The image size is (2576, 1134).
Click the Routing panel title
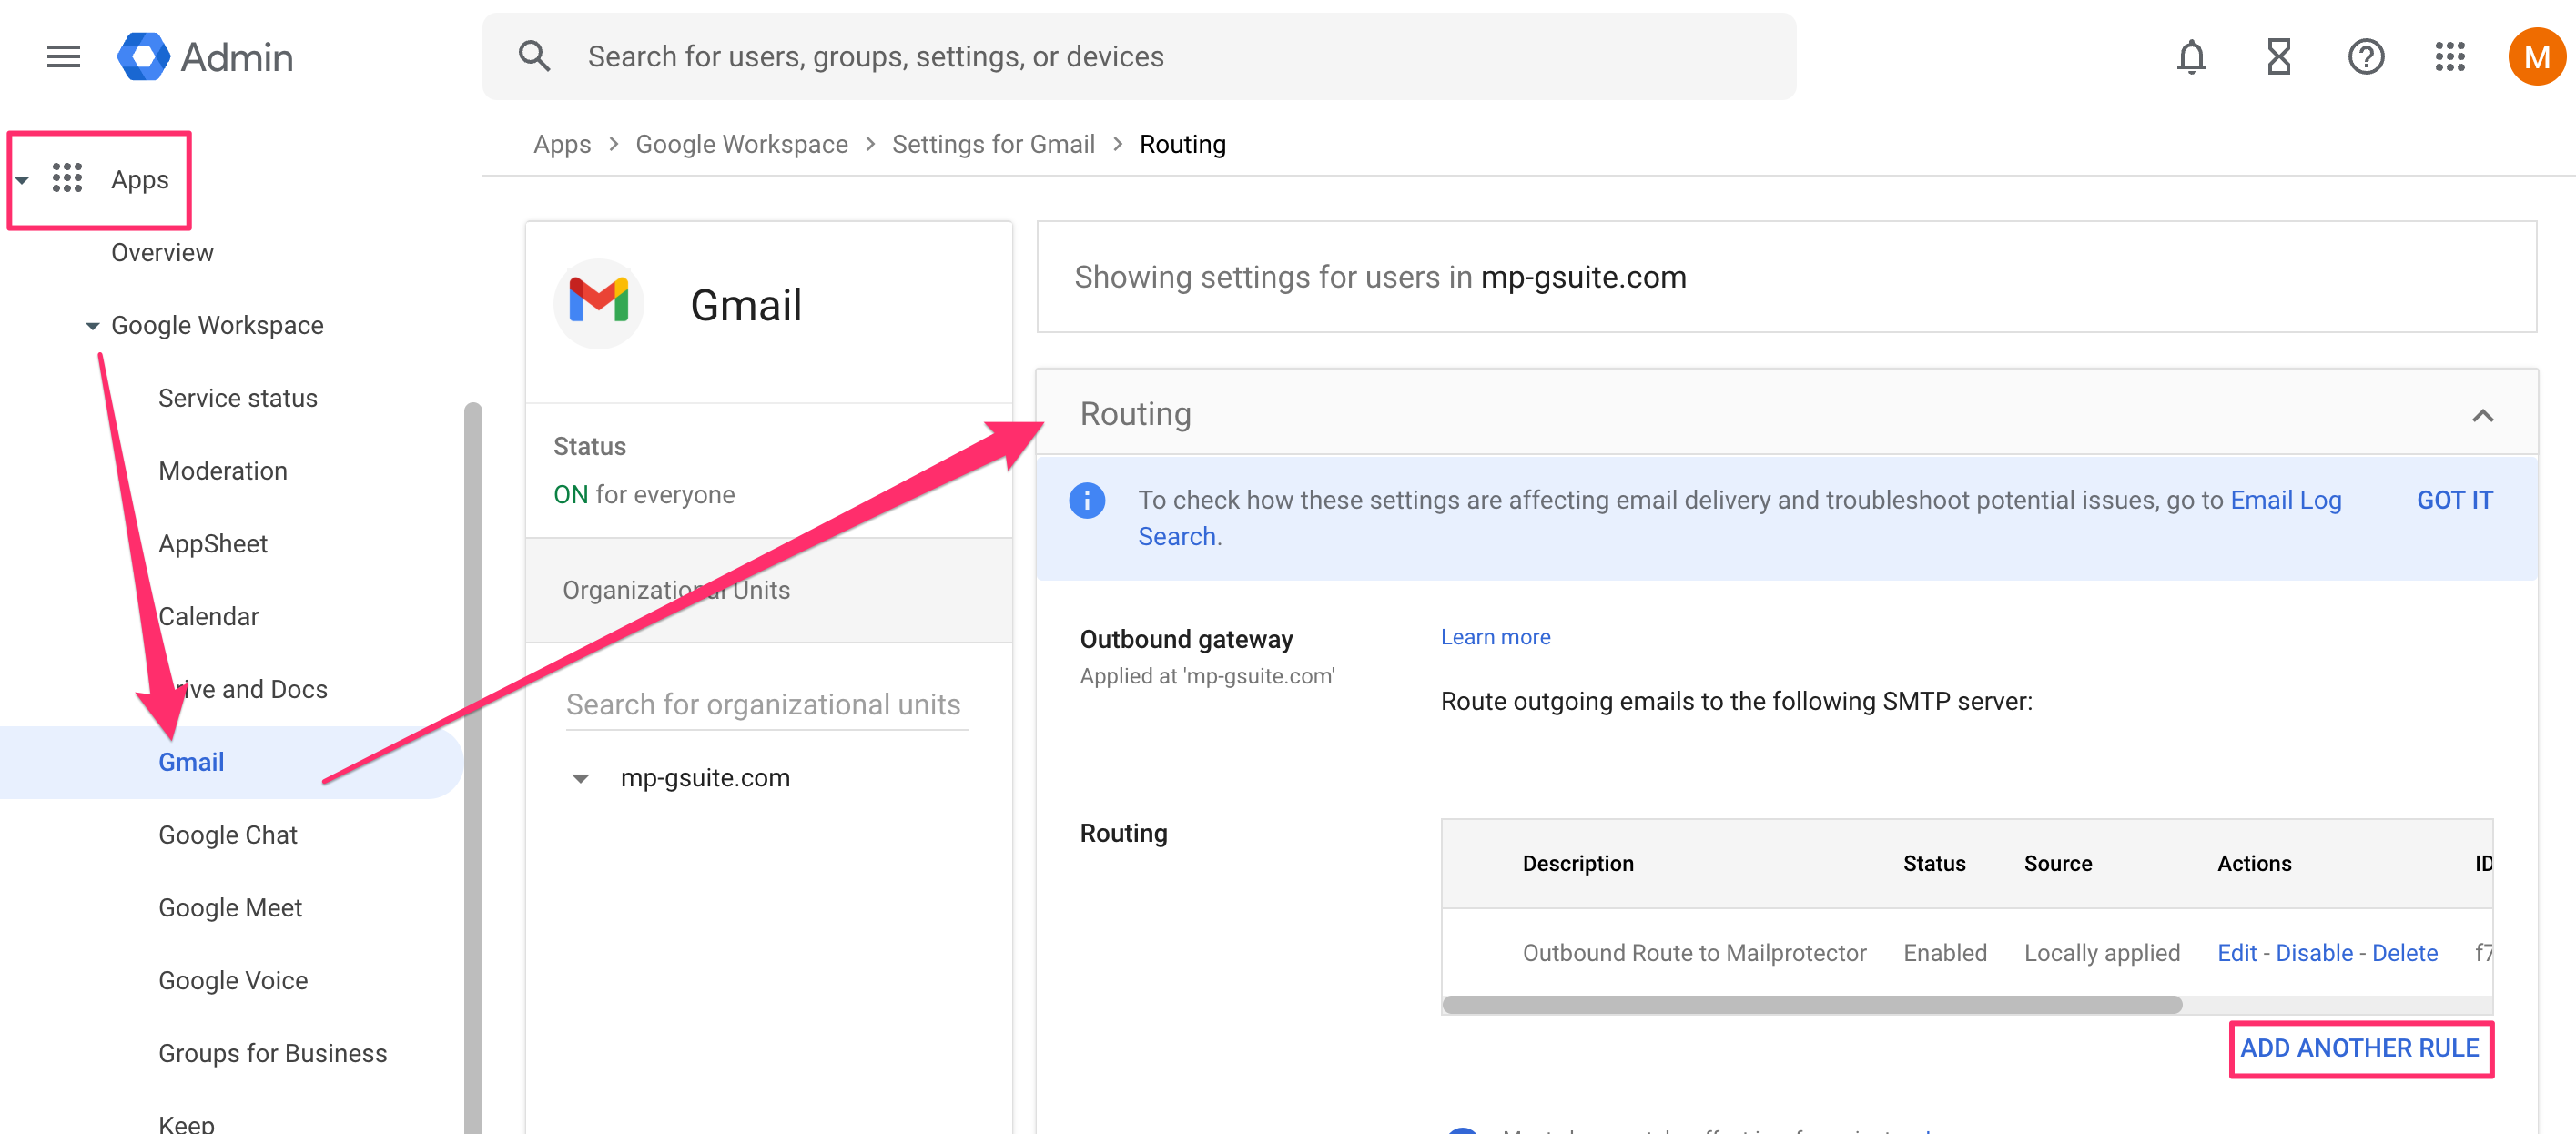point(1135,414)
